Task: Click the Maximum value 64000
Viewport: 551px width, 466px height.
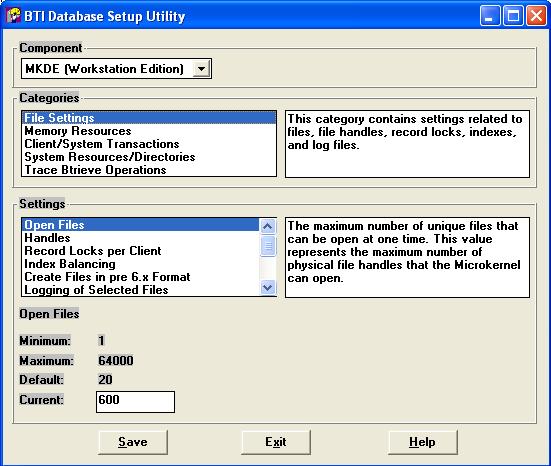Action: coord(116,361)
